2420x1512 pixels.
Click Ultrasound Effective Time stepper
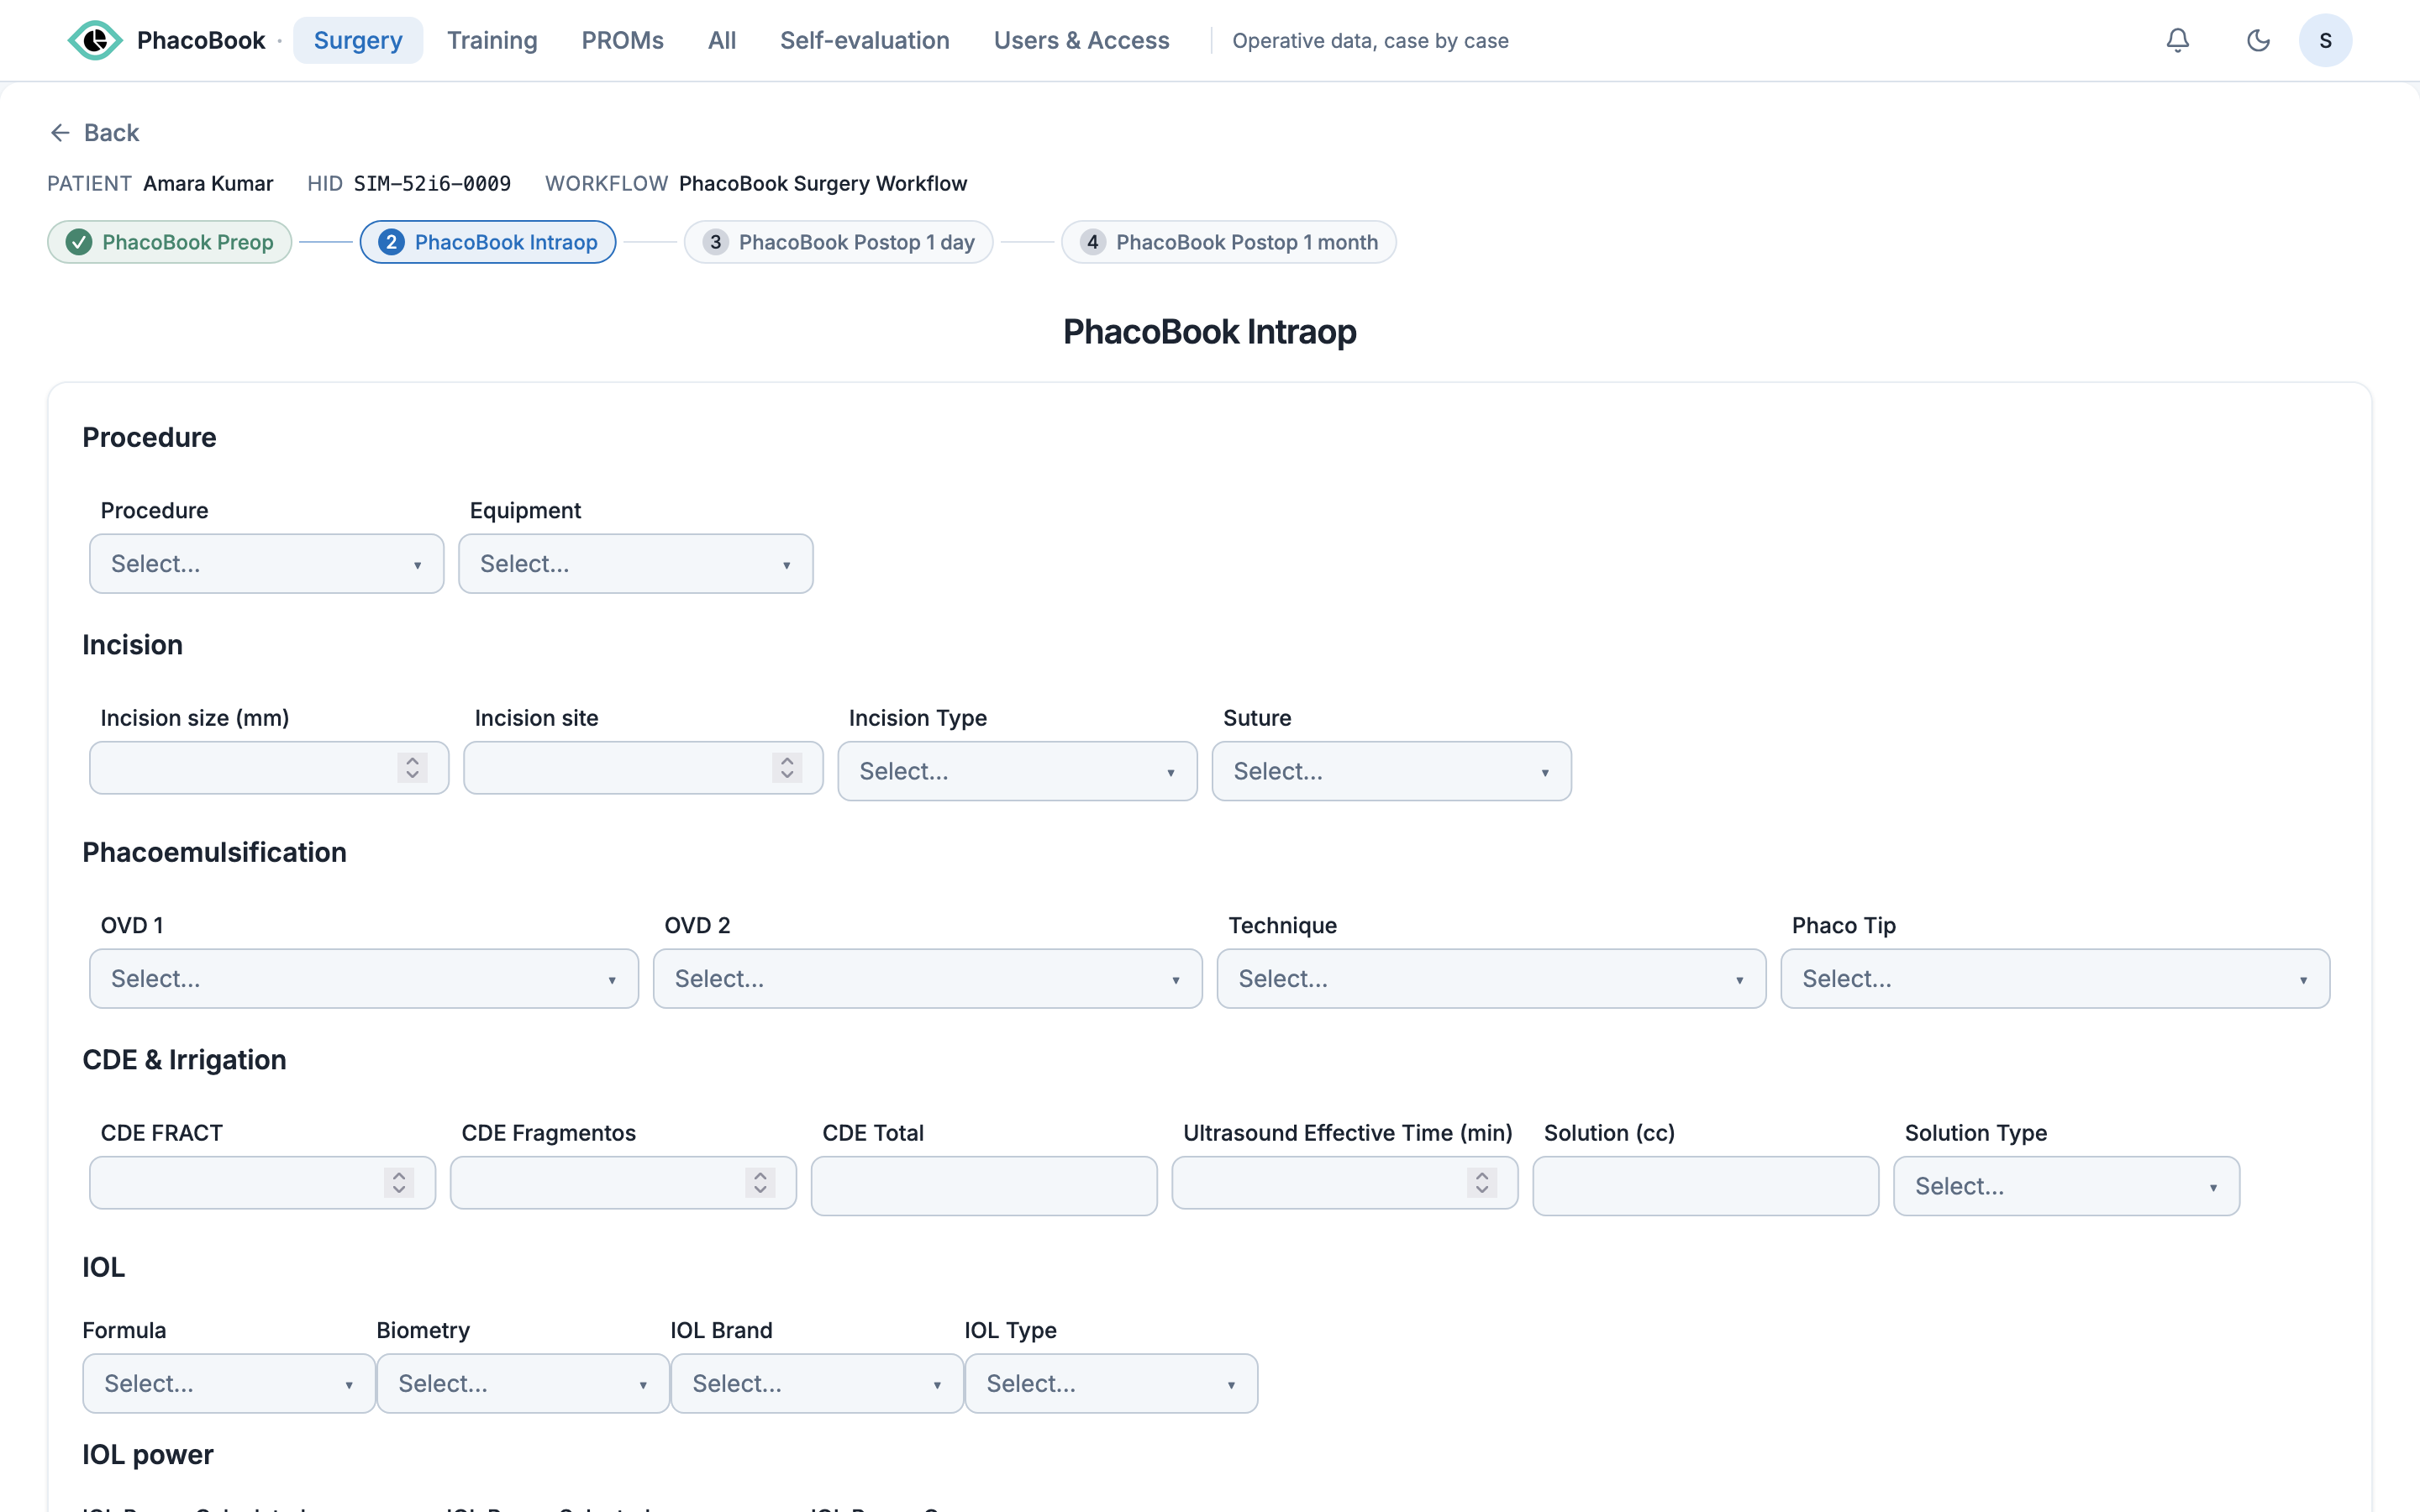click(1482, 1183)
